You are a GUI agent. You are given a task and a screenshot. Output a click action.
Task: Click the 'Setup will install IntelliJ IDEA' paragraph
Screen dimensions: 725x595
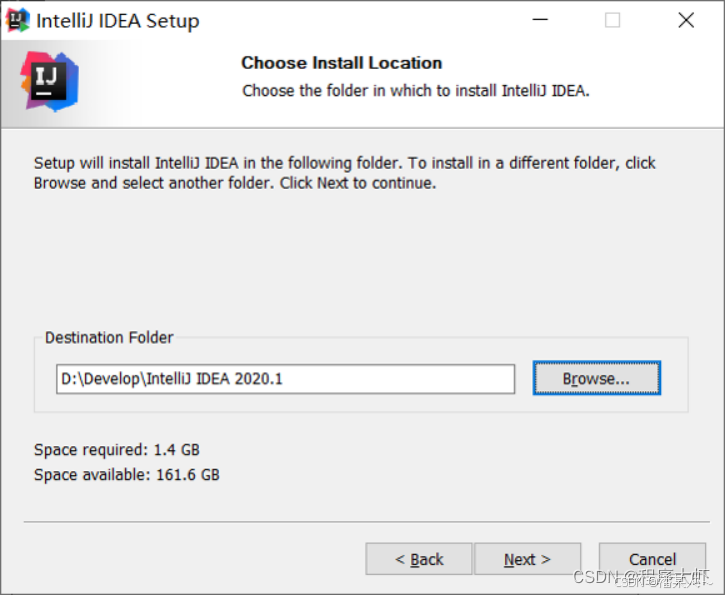click(x=344, y=173)
